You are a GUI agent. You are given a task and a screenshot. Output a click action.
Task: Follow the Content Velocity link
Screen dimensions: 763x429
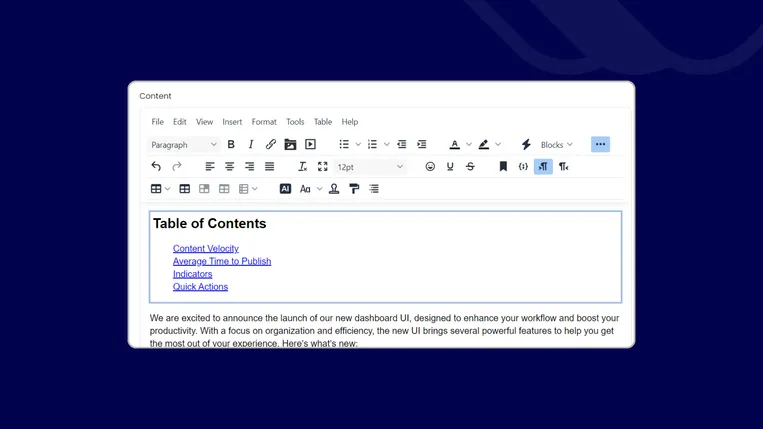coord(206,249)
